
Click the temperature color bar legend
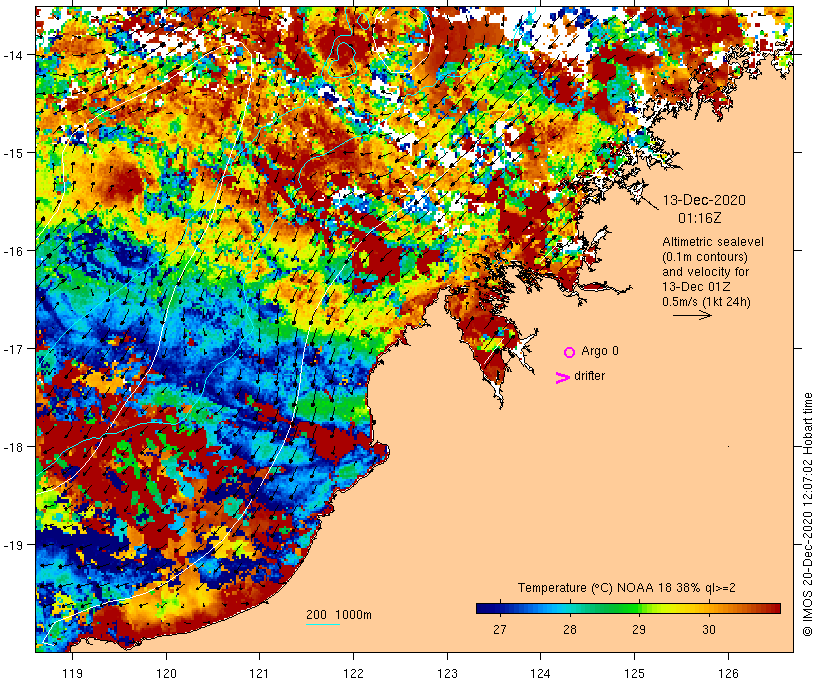tap(628, 608)
